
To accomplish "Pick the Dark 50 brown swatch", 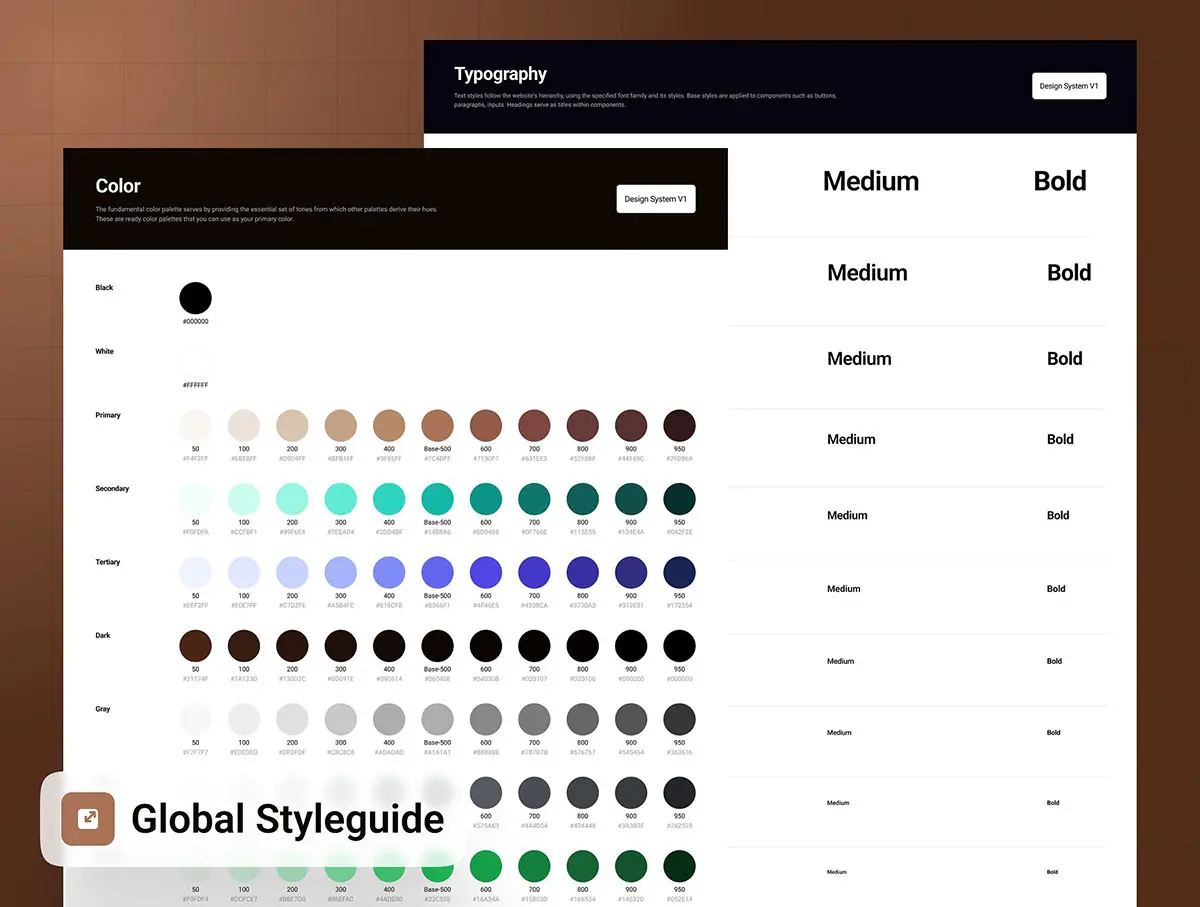I will (195, 646).
